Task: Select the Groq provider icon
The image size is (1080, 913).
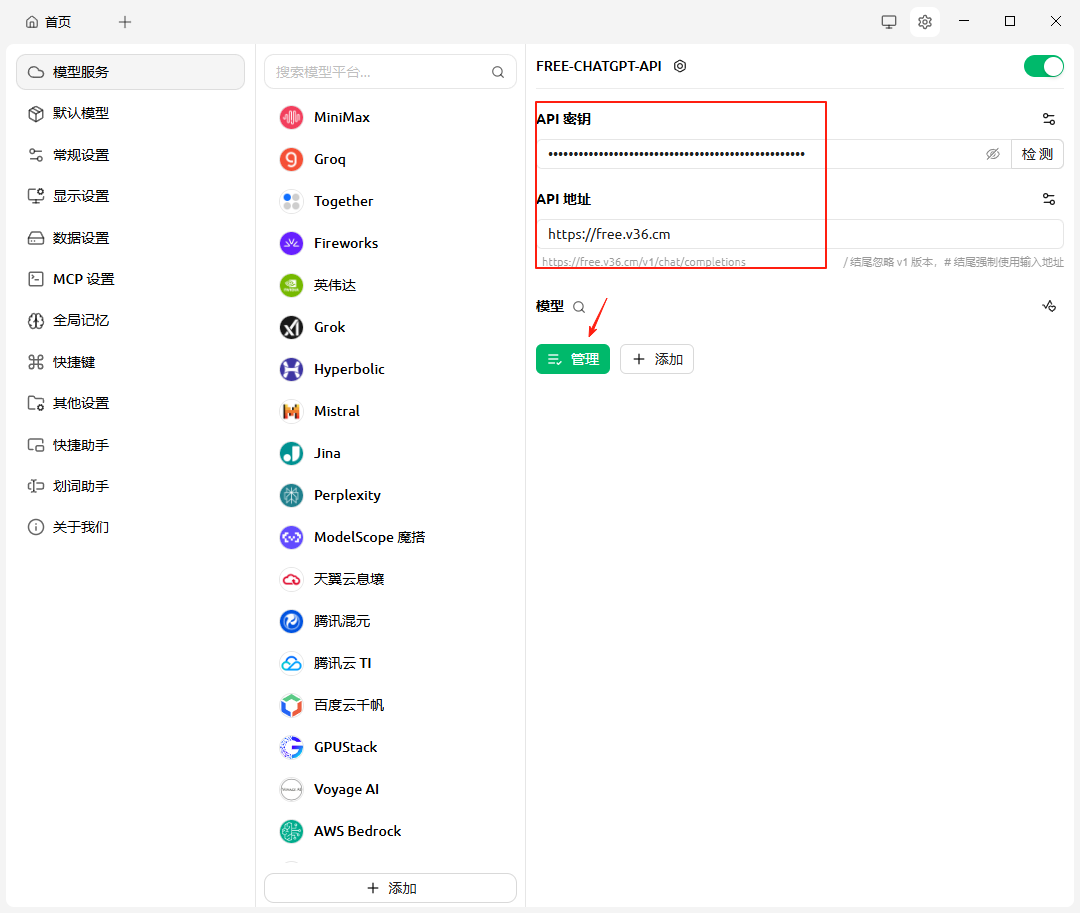Action: pyautogui.click(x=291, y=159)
